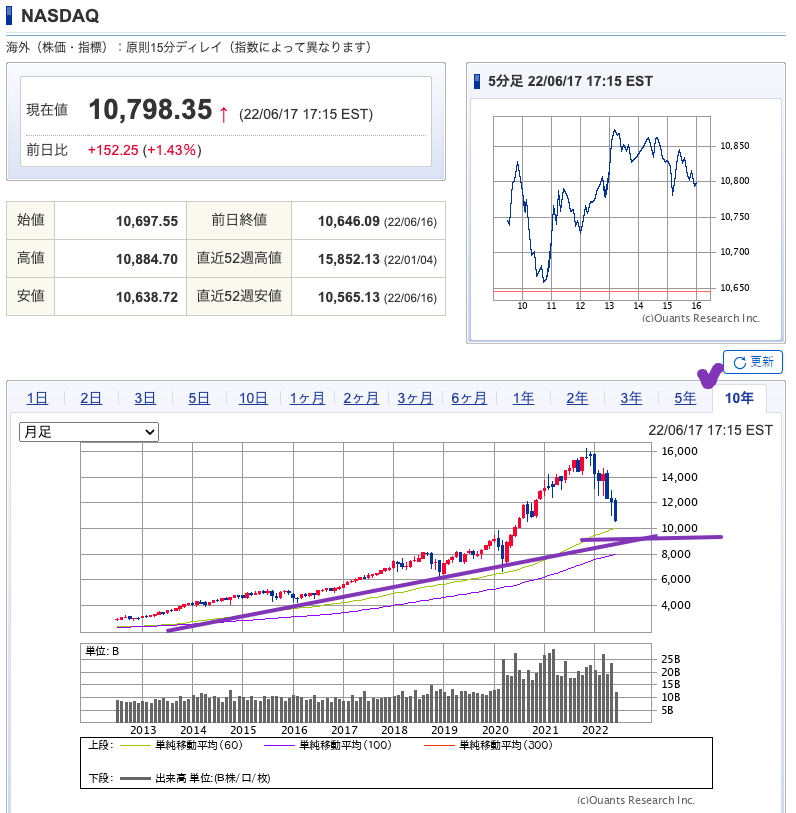Click the 始値 value 10,697.55
This screenshot has height=813, width=796.
147,221
